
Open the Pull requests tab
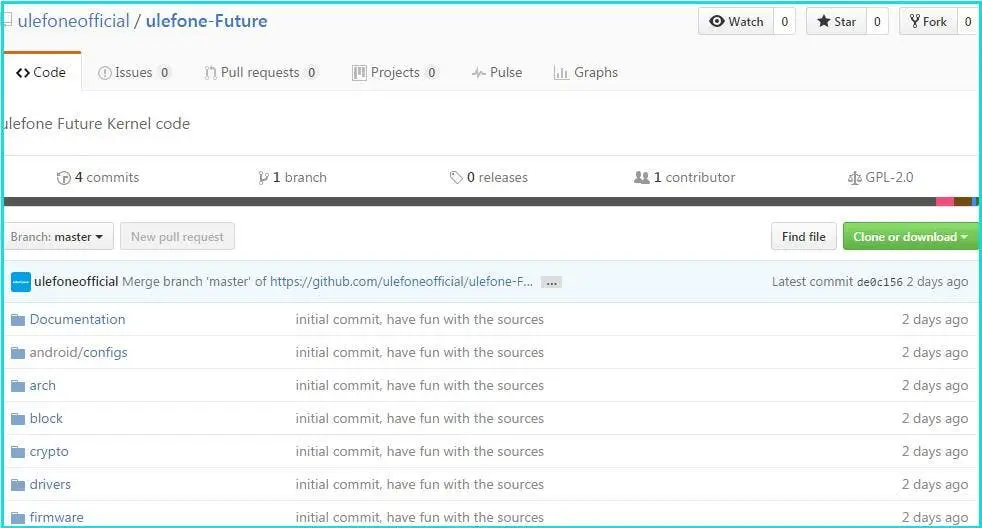tap(260, 73)
